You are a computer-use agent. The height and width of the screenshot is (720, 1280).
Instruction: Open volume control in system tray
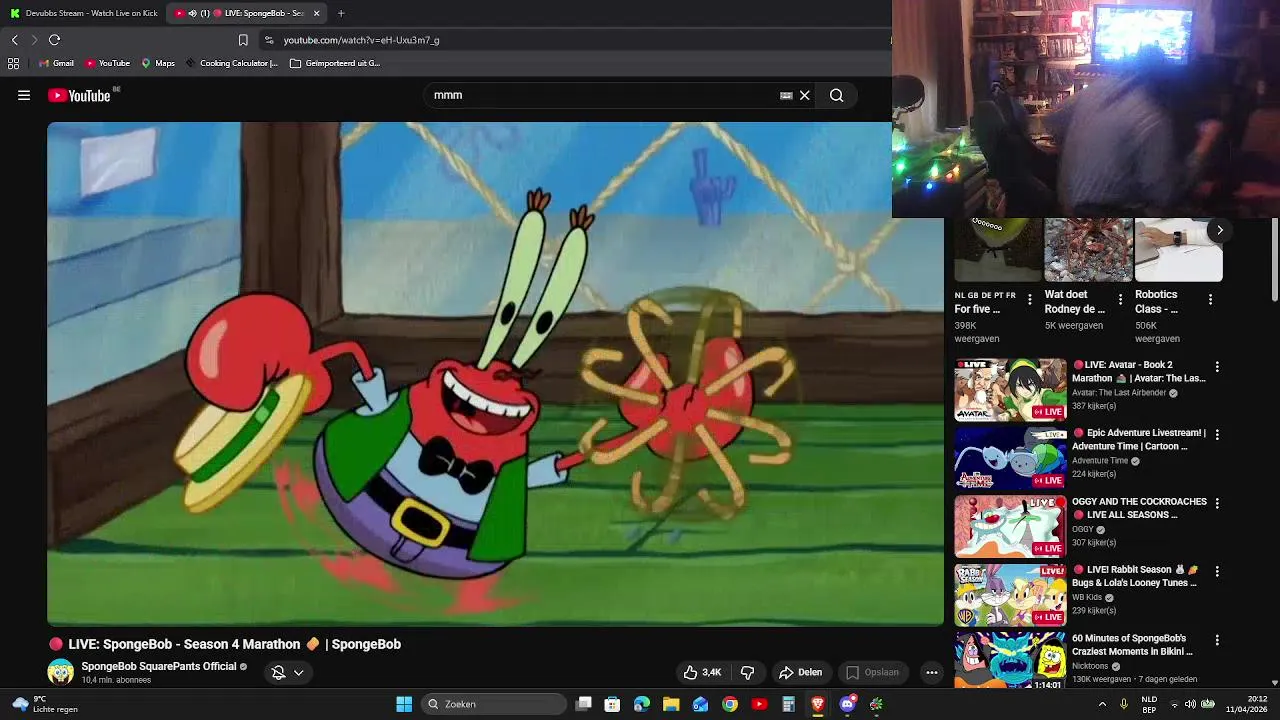[1191, 704]
